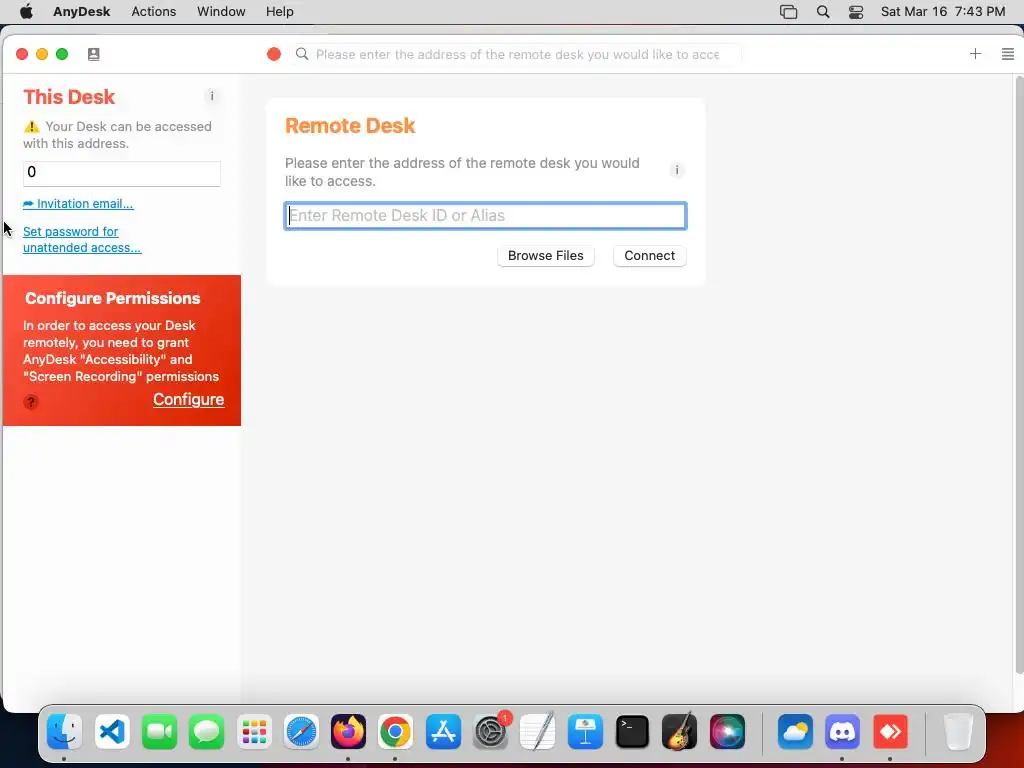
Task: Click the Configure permissions link
Action: (189, 399)
